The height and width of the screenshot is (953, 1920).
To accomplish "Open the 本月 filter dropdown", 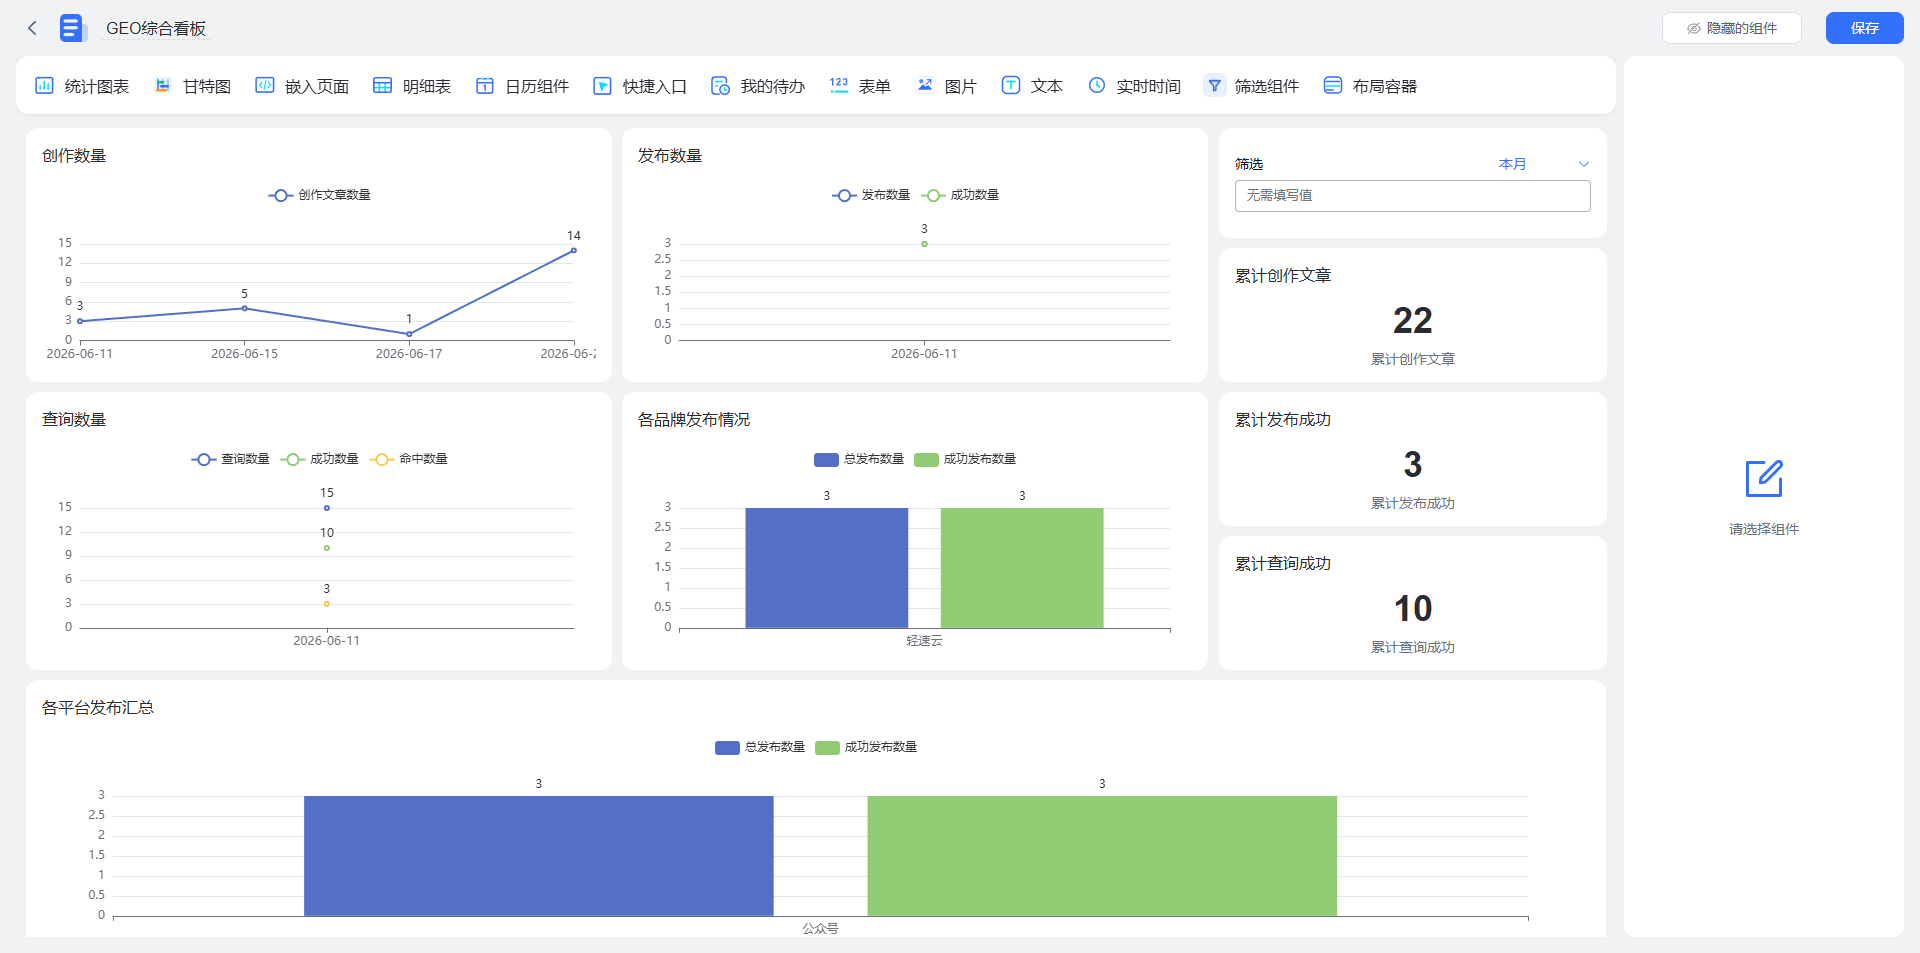I will 1512,164.
